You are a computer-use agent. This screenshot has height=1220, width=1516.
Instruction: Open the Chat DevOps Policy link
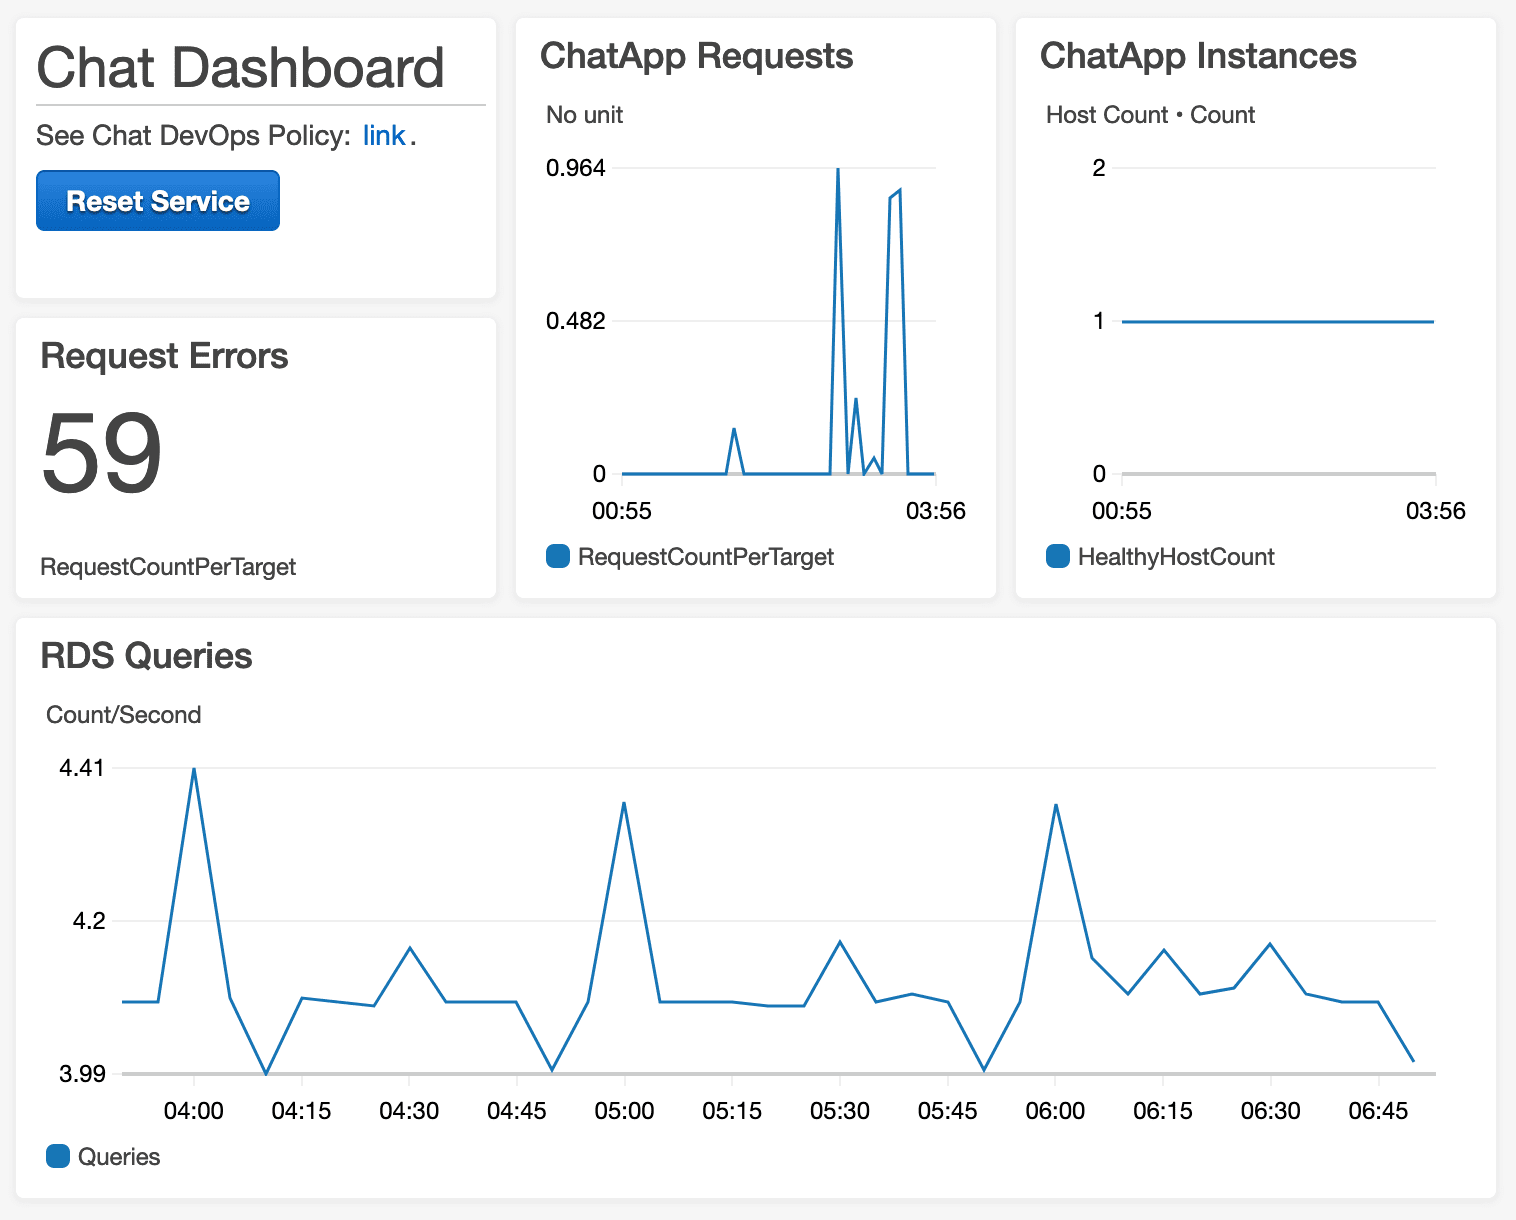tap(384, 136)
